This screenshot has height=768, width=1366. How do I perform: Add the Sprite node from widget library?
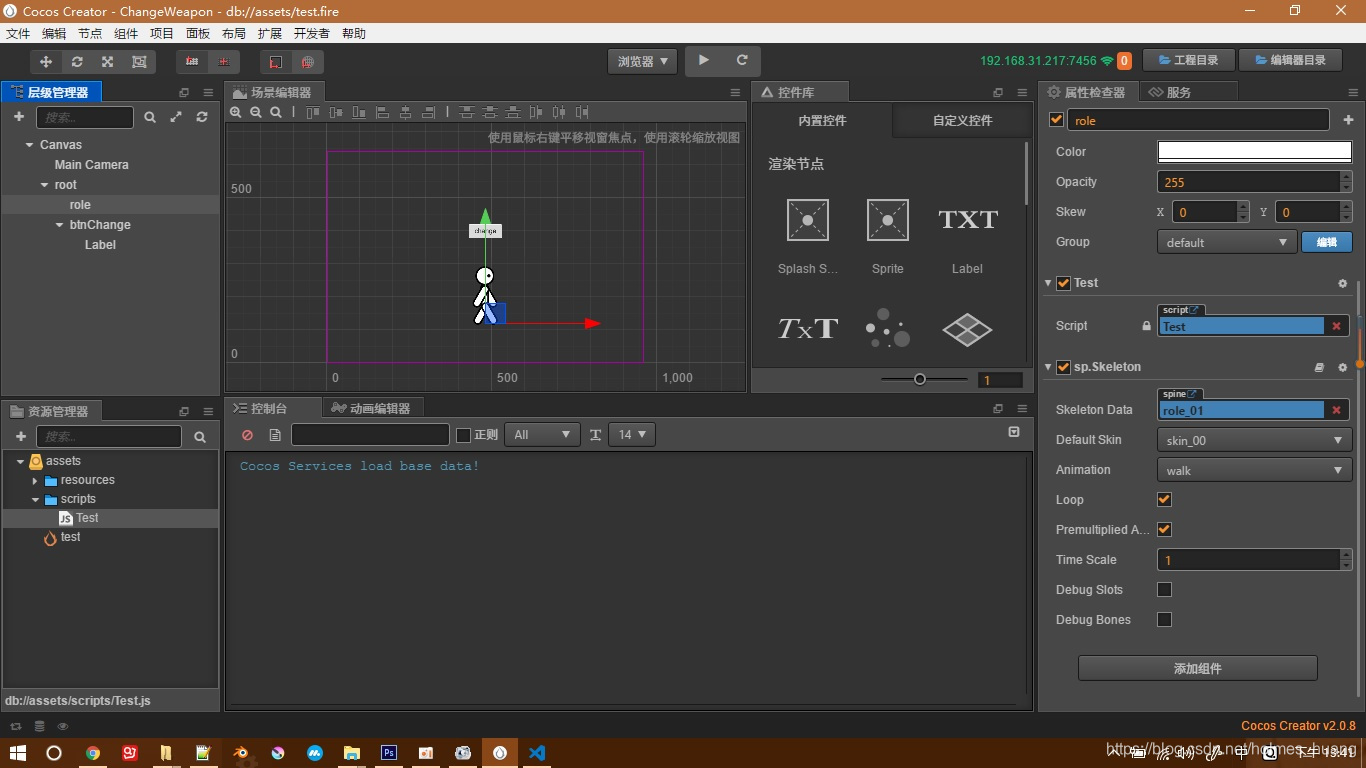pyautogui.click(x=887, y=237)
